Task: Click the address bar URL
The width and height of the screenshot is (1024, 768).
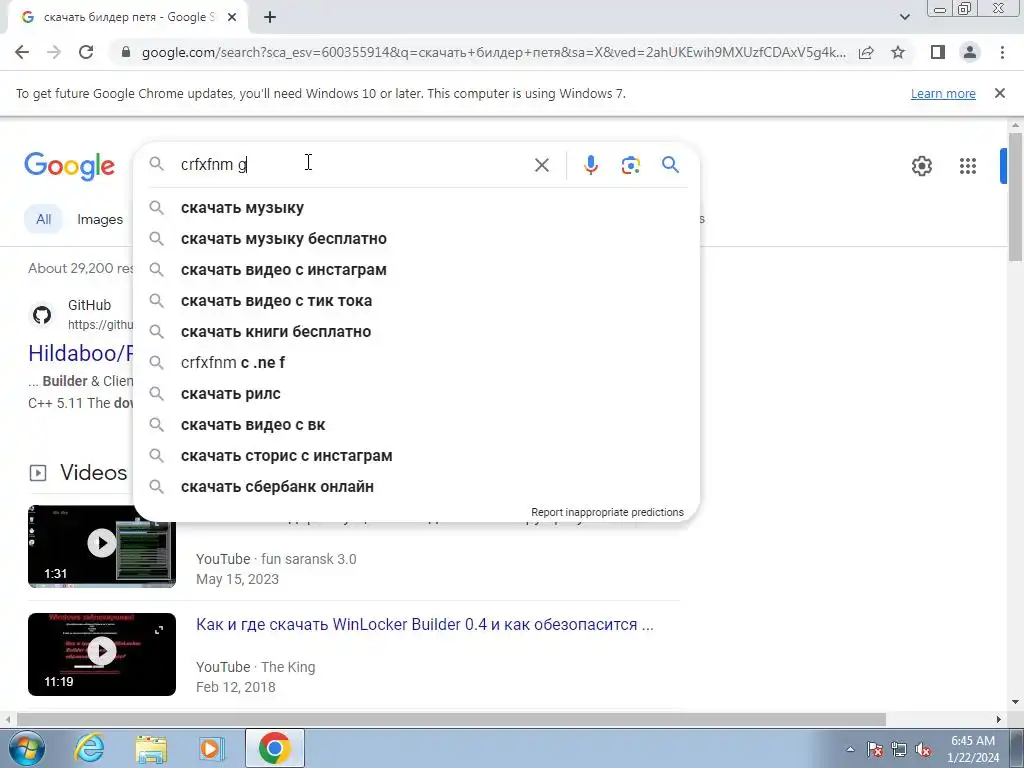Action: [493, 52]
